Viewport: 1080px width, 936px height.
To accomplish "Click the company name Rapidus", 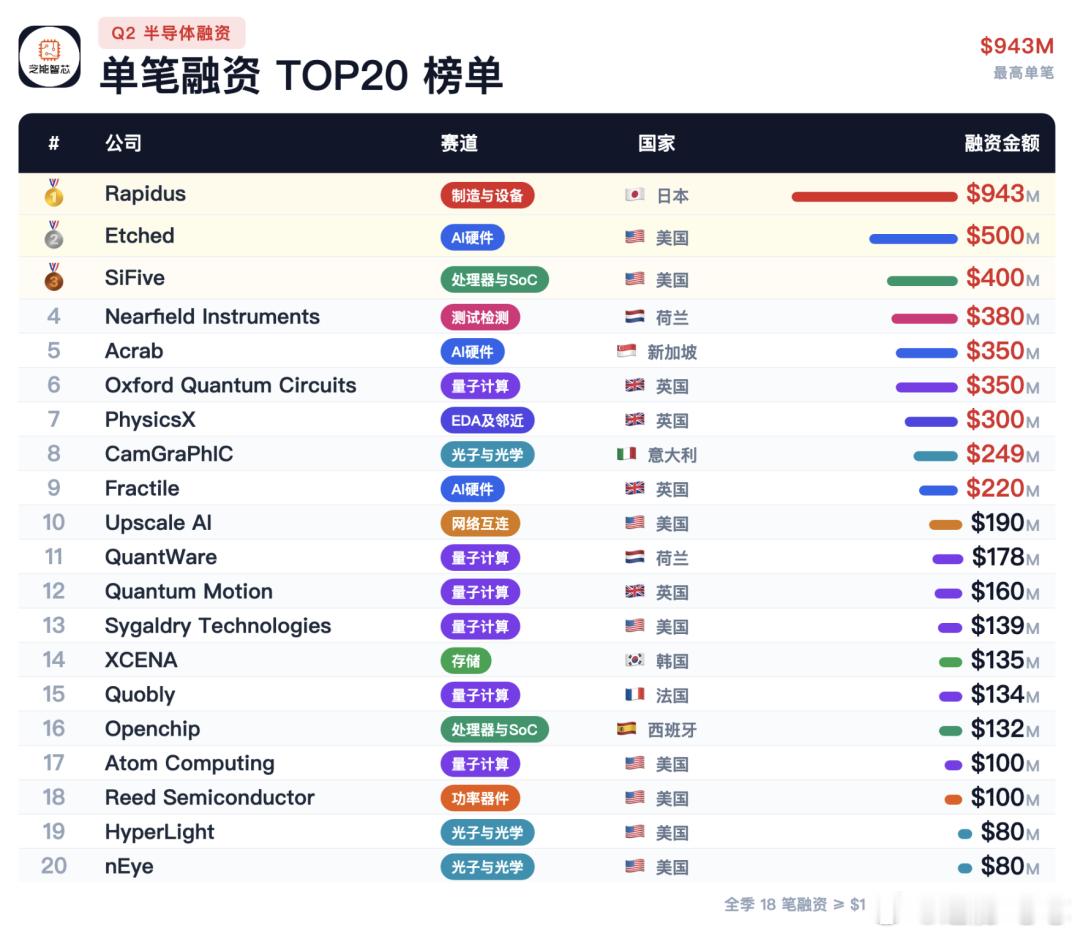I will point(145,194).
